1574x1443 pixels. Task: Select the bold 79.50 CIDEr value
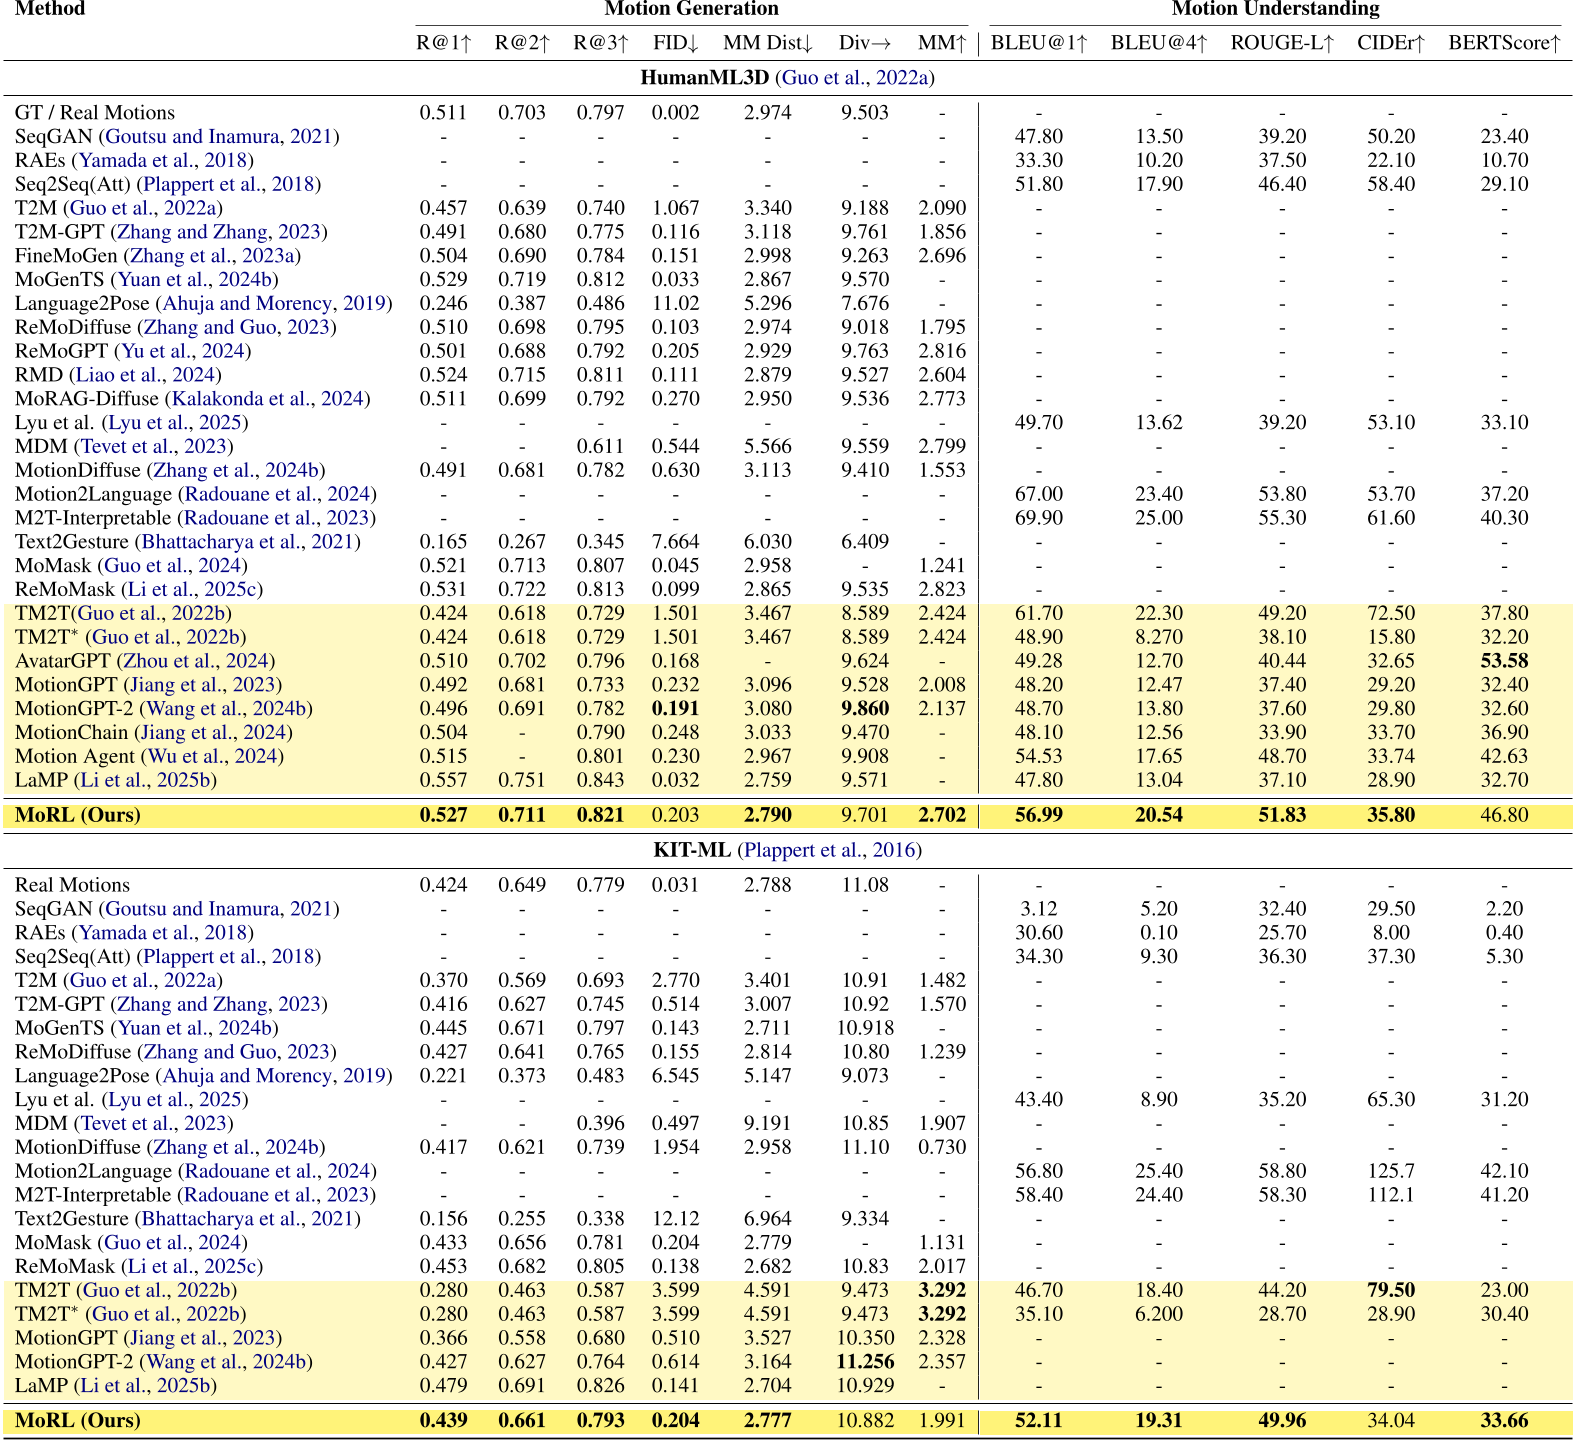tap(1390, 1290)
